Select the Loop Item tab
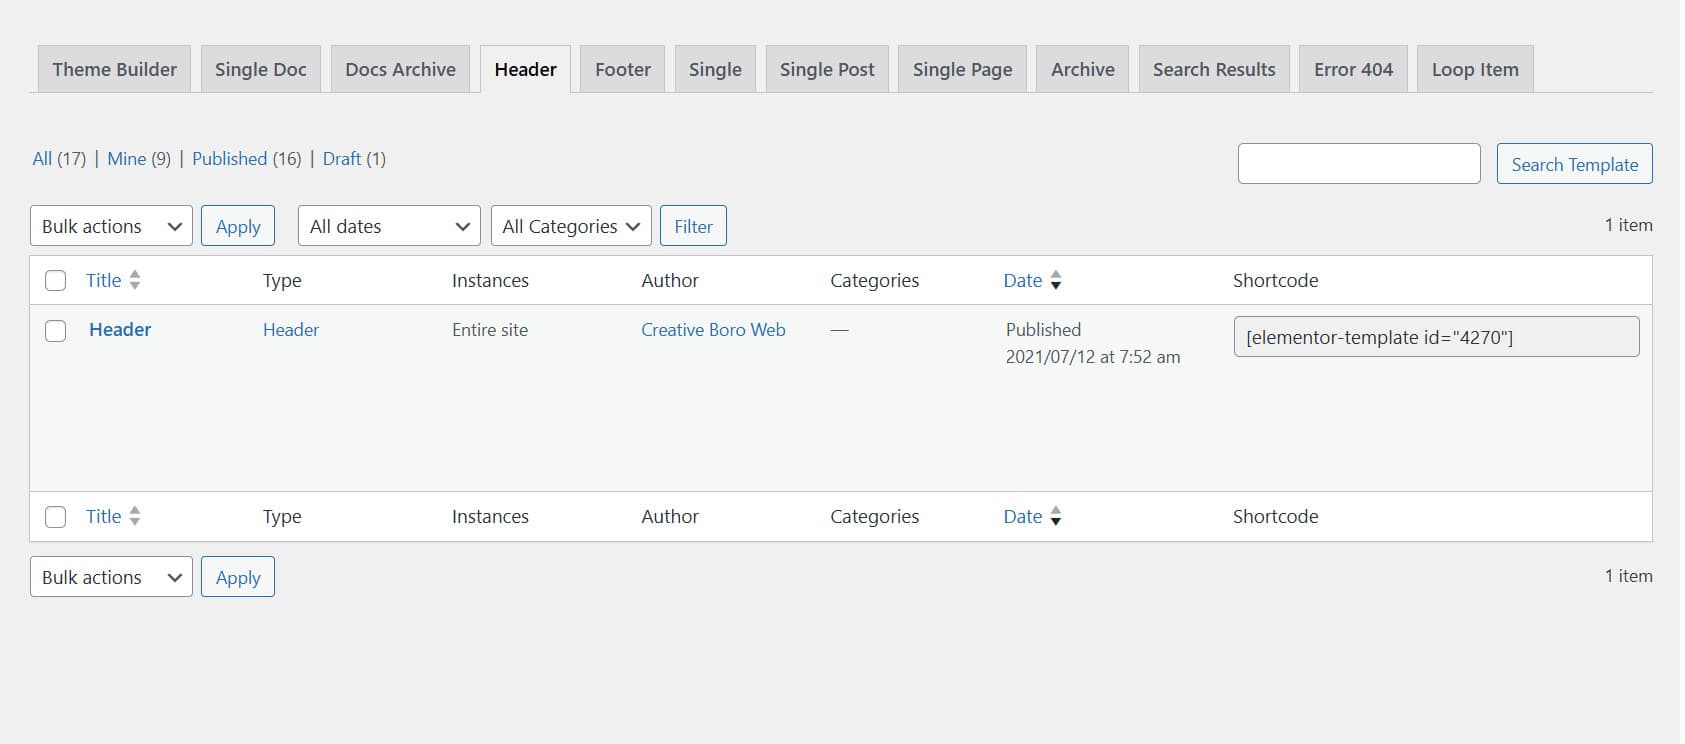This screenshot has width=1685, height=744. [1475, 70]
